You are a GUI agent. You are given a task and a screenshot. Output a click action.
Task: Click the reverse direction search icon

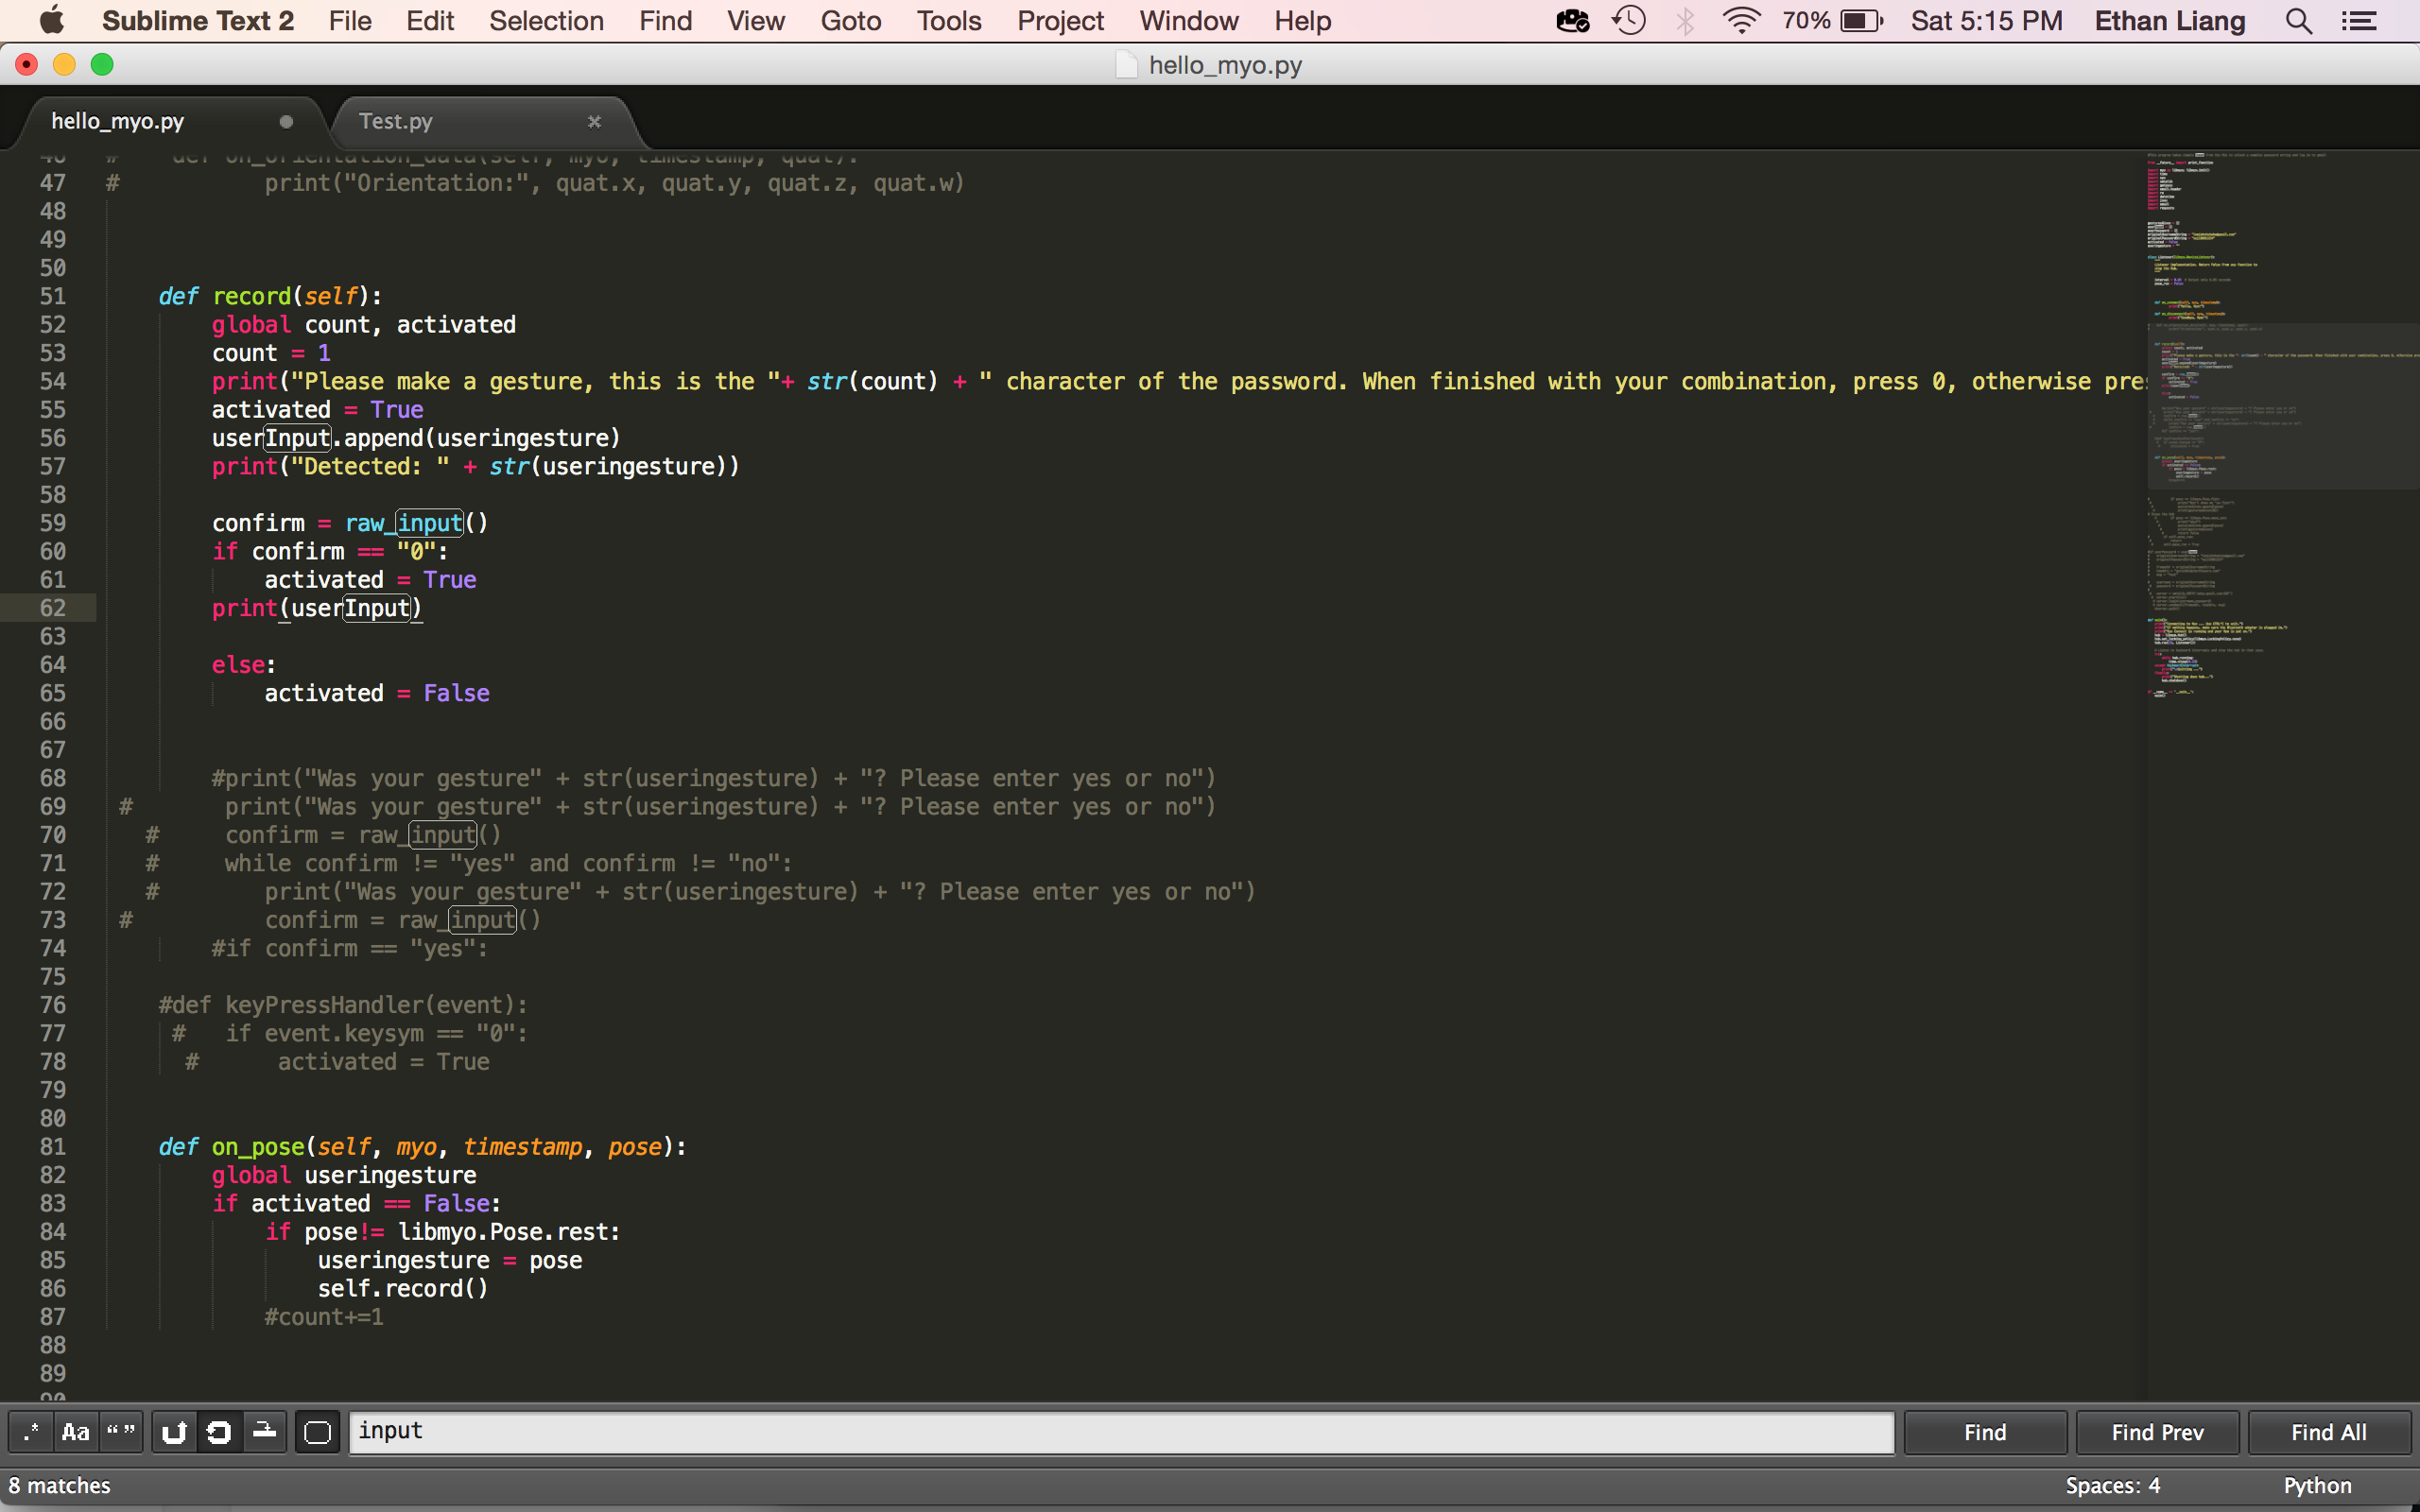175,1432
